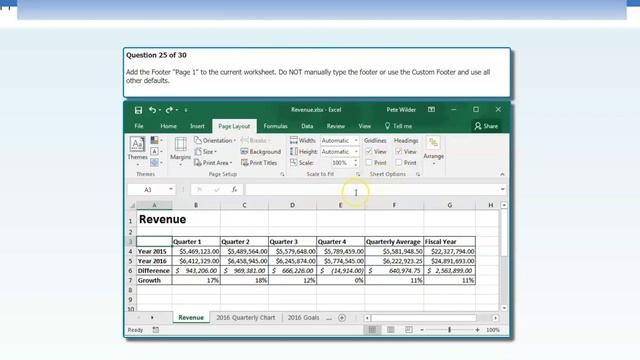The image size is (640, 360).
Task: Click the macro recording icon in status bar
Action: coord(156,330)
